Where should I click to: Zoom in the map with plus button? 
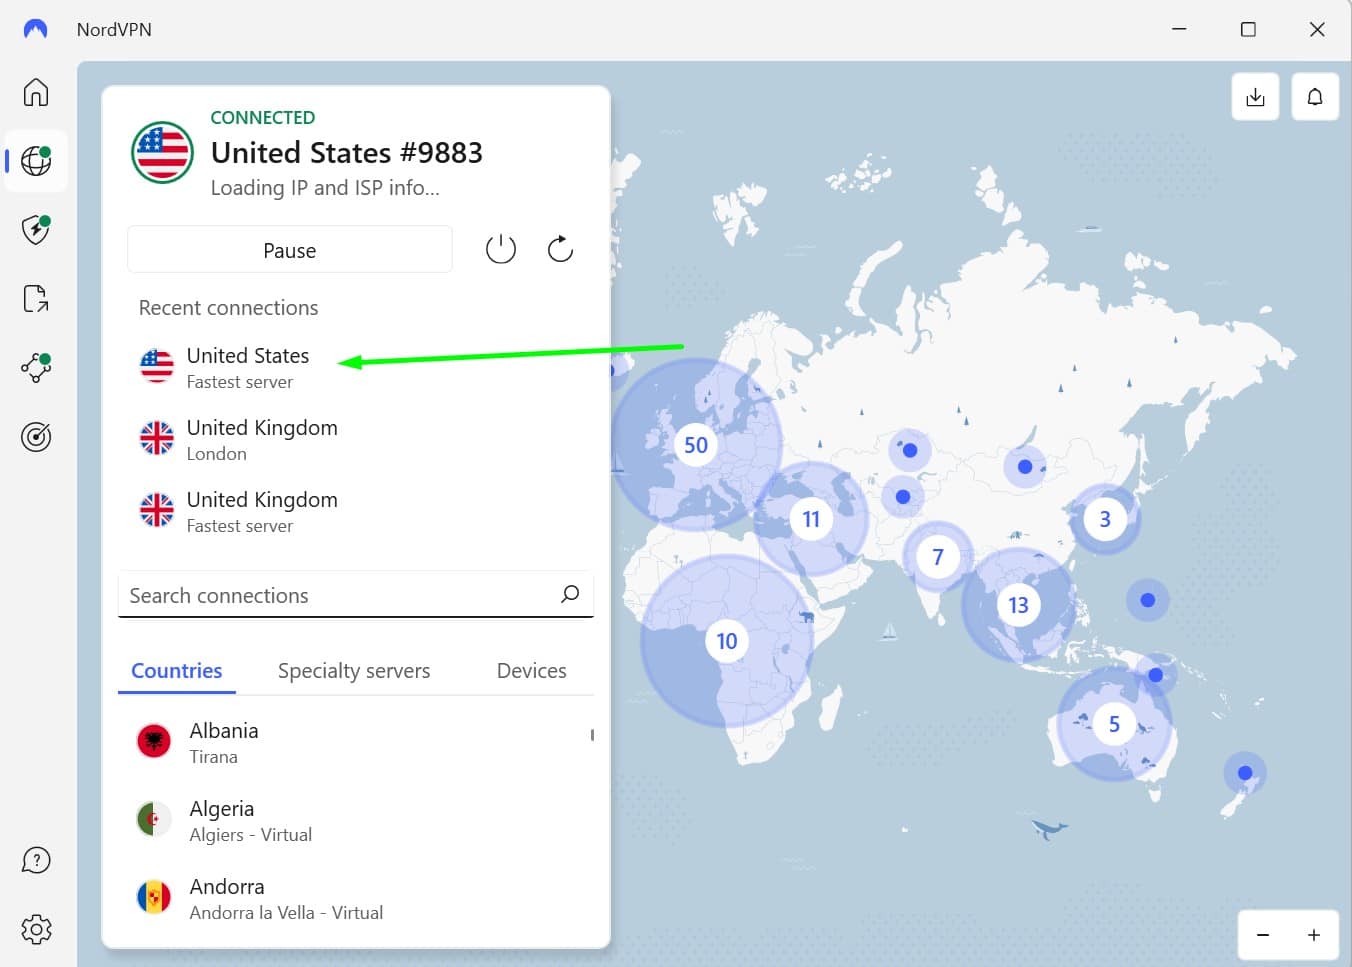(x=1314, y=935)
